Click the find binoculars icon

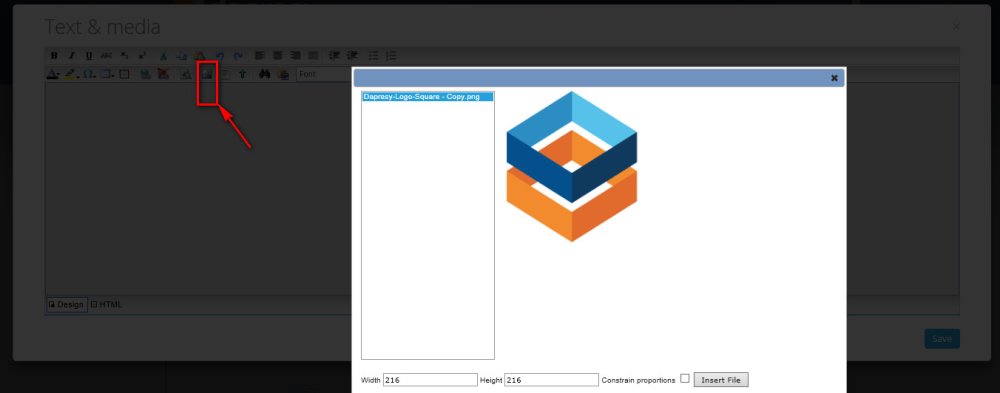(265, 74)
